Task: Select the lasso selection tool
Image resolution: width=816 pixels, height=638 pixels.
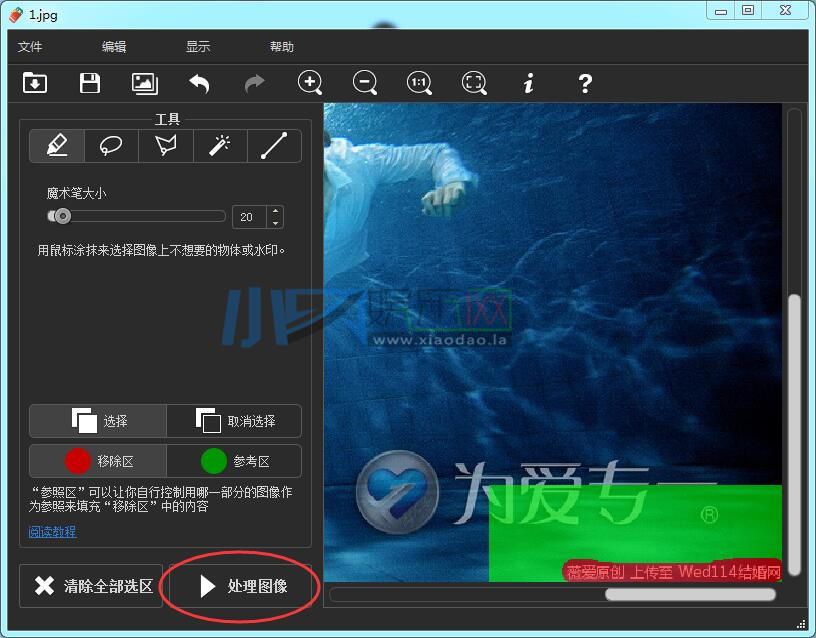Action: 111,146
